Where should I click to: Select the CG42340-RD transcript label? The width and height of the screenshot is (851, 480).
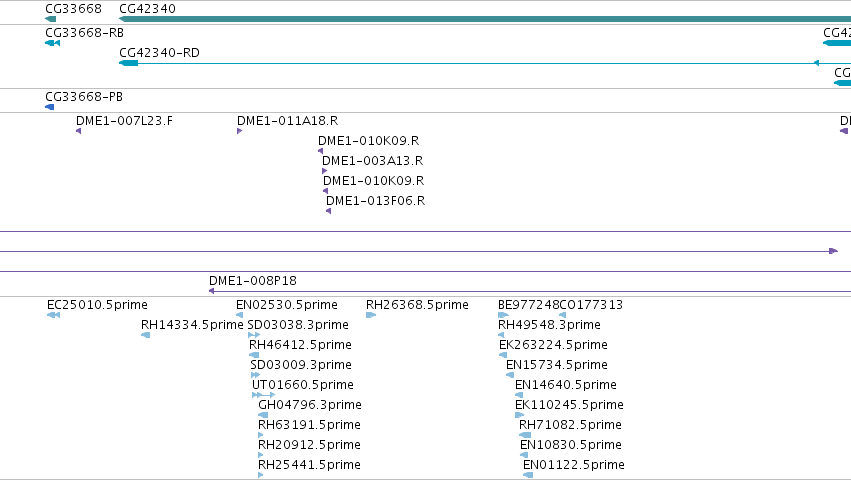pos(159,53)
